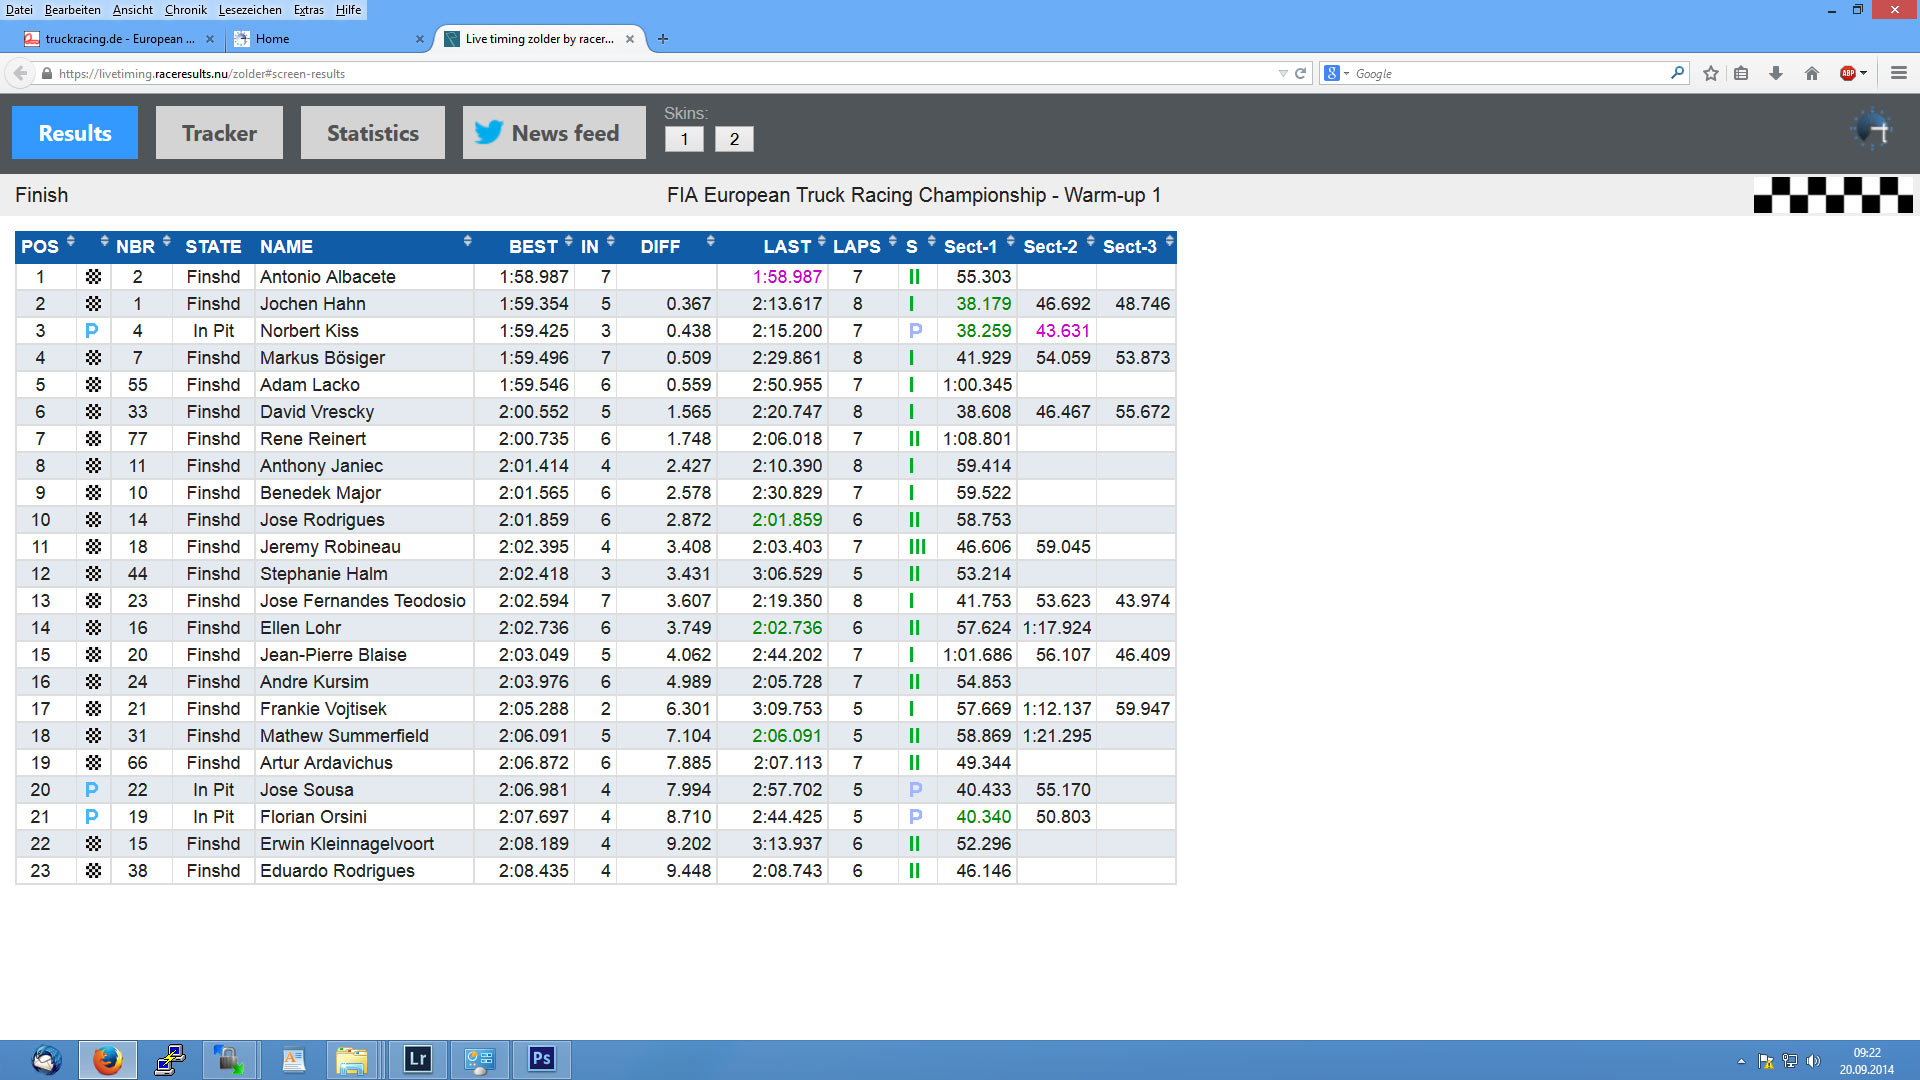Screen dimensions: 1920x1080
Task: Select Erwin Kleinnagelvoort name cell
Action: (364, 844)
